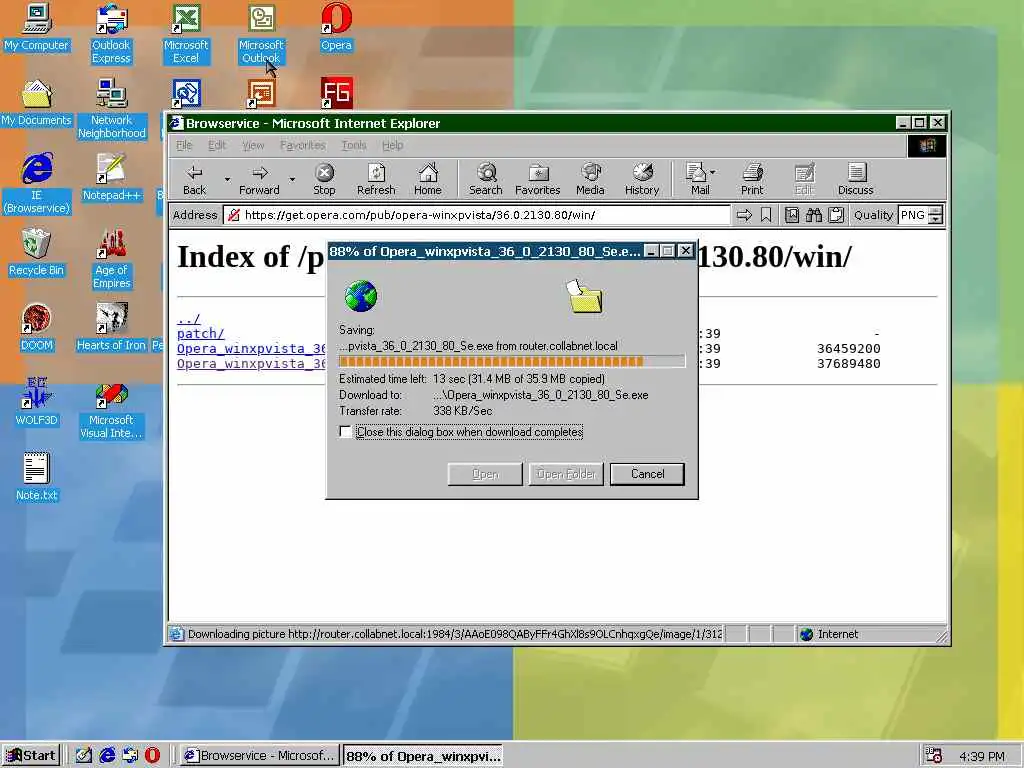This screenshot has width=1024, height=768.
Task: Open the Favorites menu
Action: (302, 145)
